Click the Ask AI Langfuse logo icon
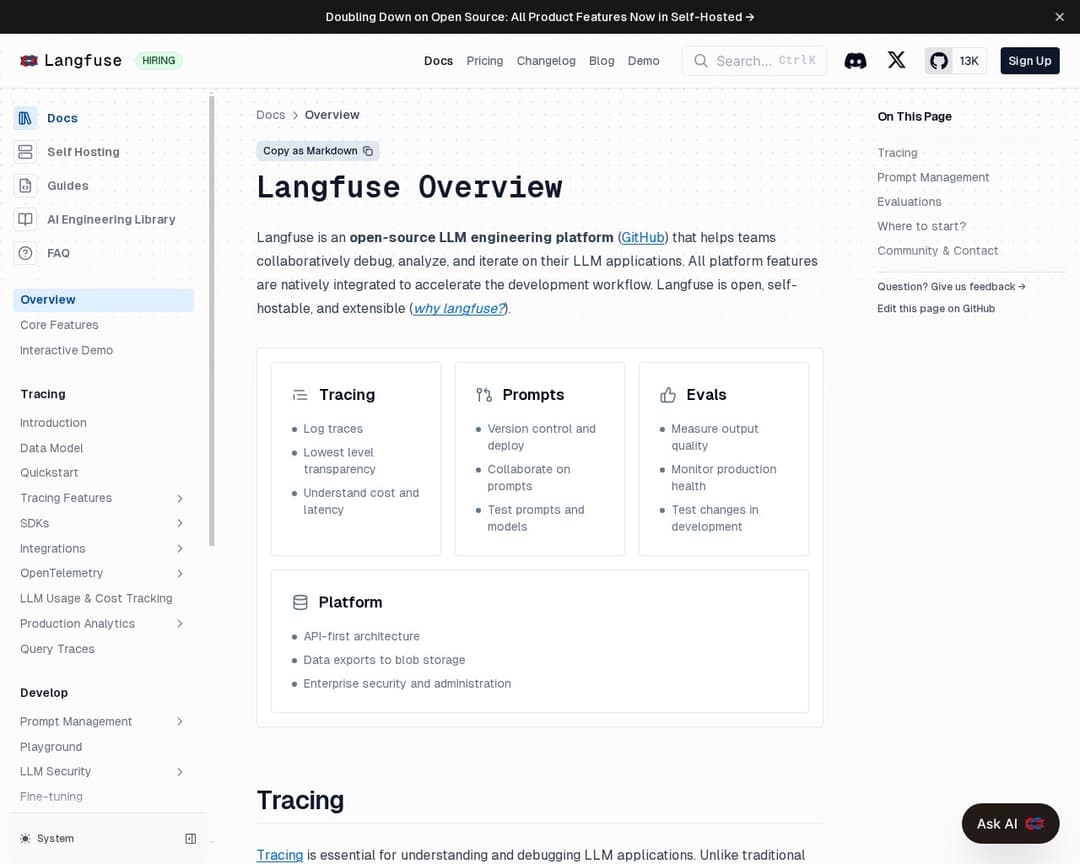Screen dimensions: 1080x864 1035,823
